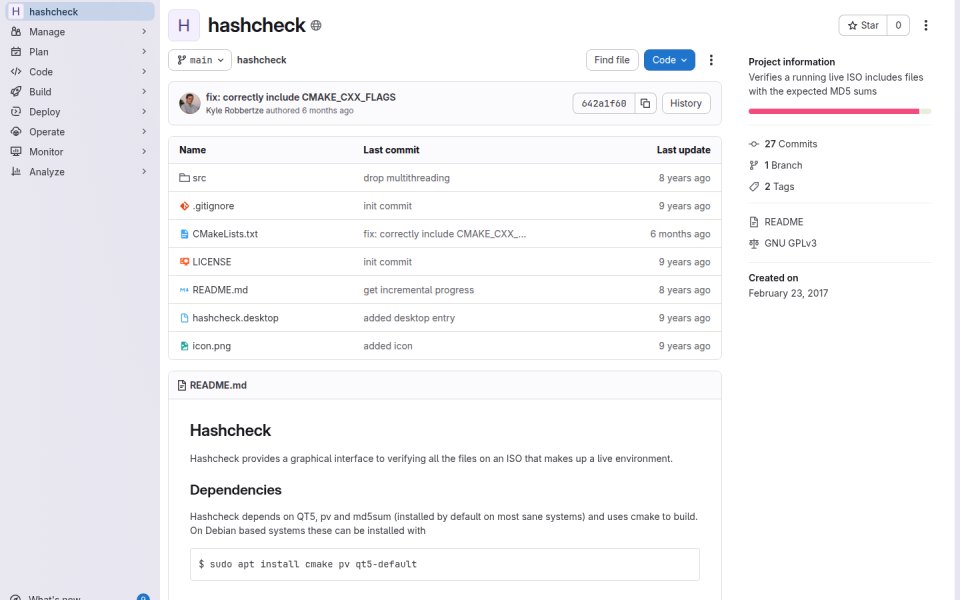Click commit author Kyle Robbertze's name
The image size is (960, 600).
(x=234, y=111)
